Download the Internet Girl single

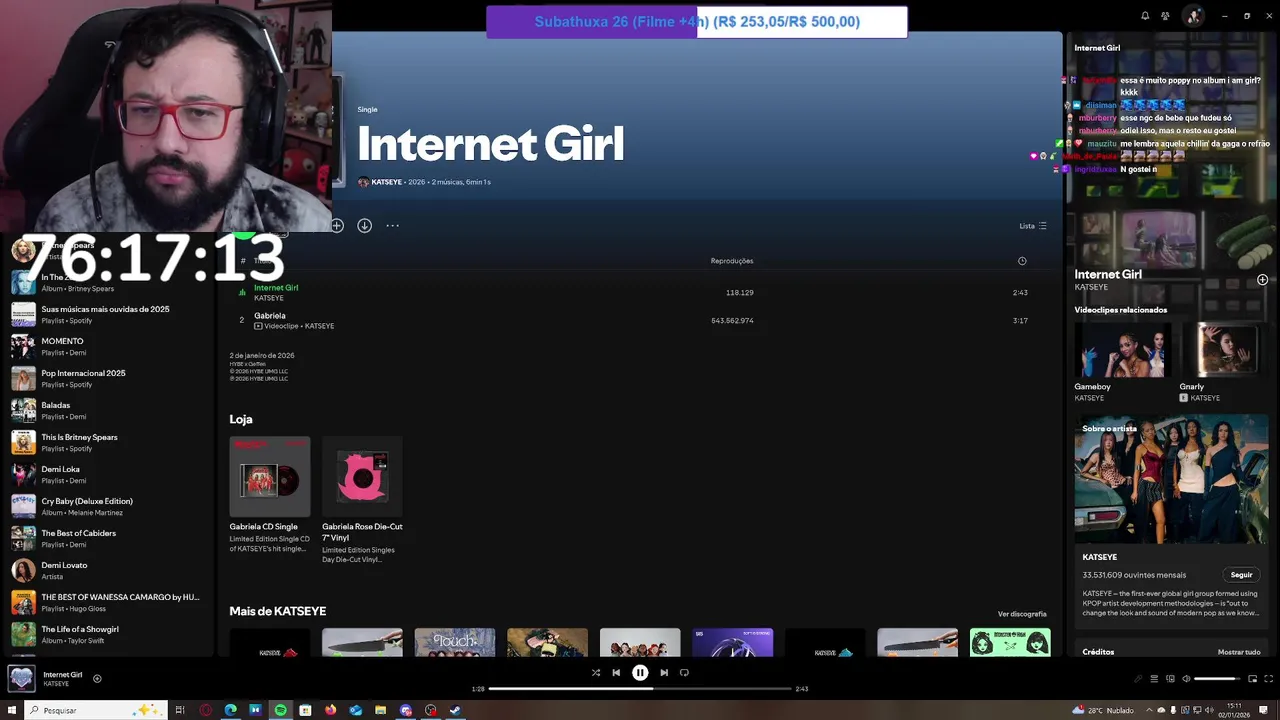point(364,226)
